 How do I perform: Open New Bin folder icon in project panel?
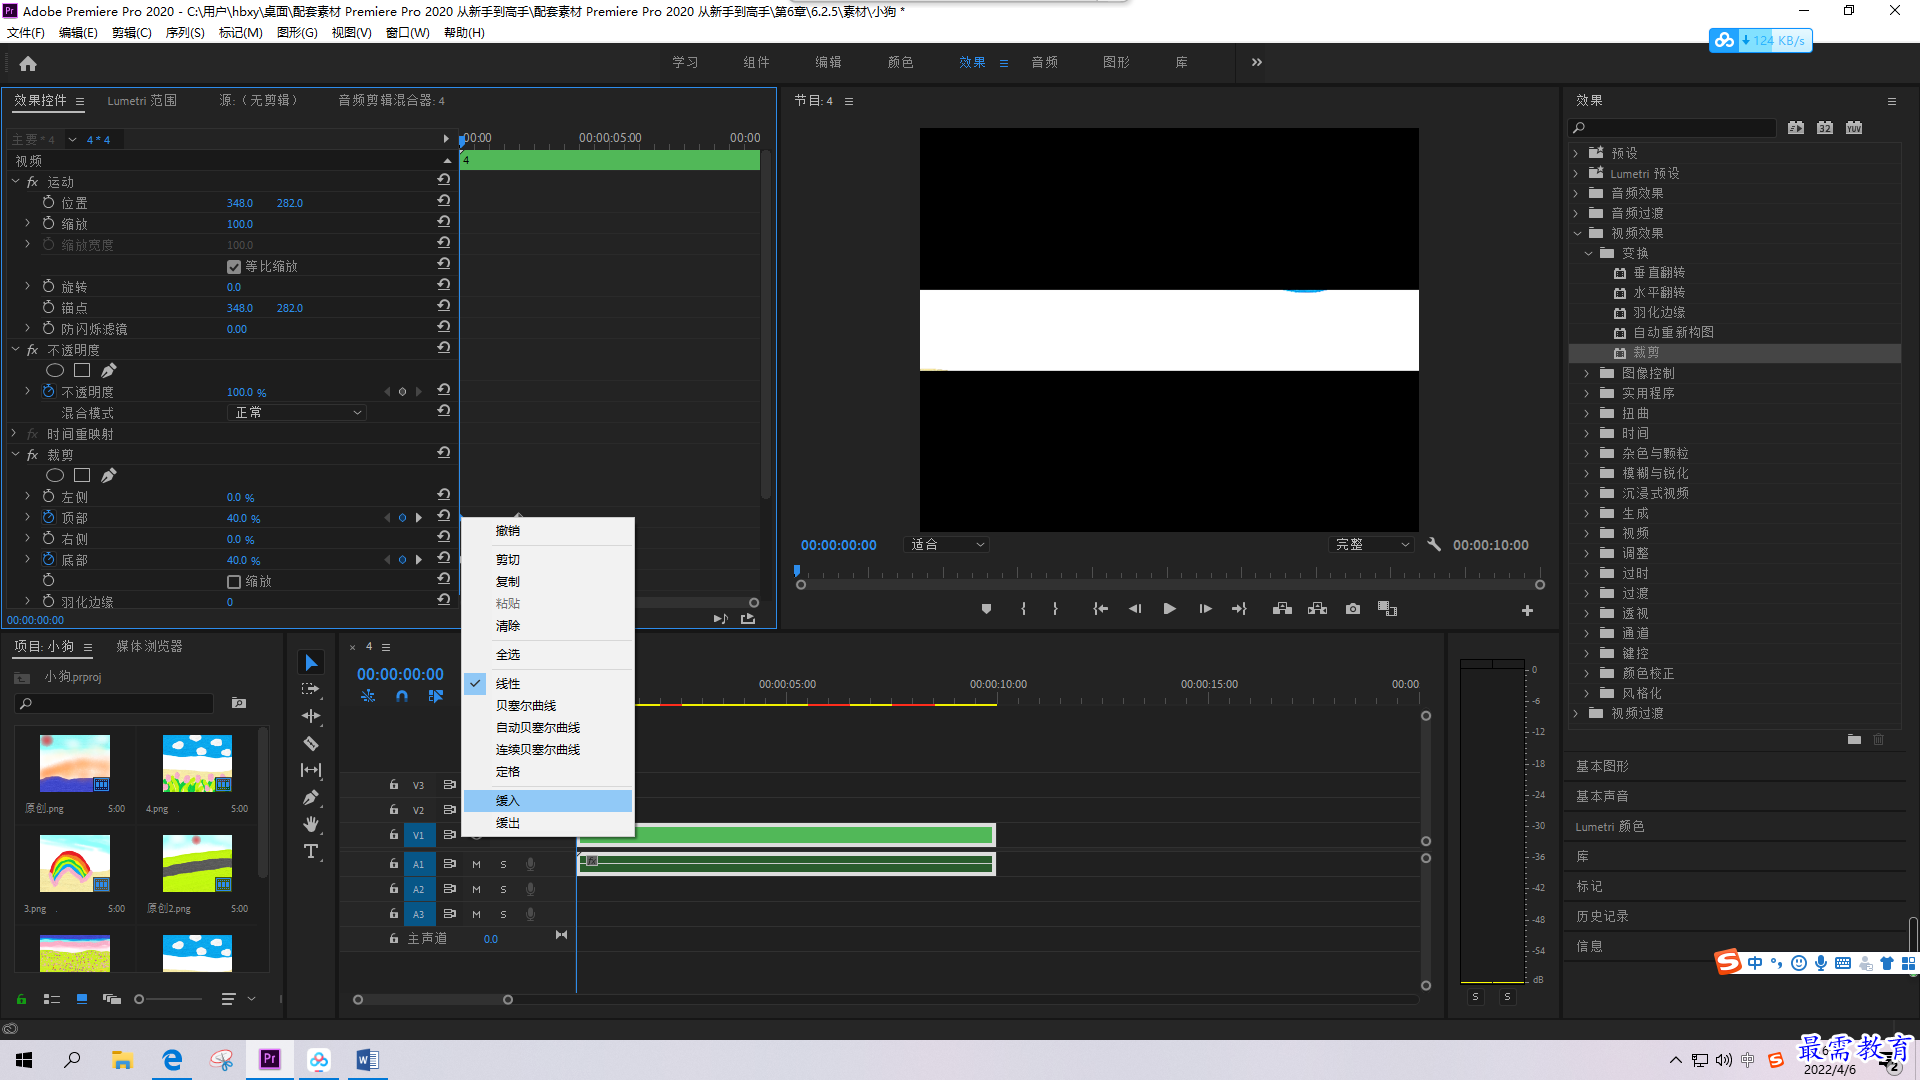coord(239,703)
